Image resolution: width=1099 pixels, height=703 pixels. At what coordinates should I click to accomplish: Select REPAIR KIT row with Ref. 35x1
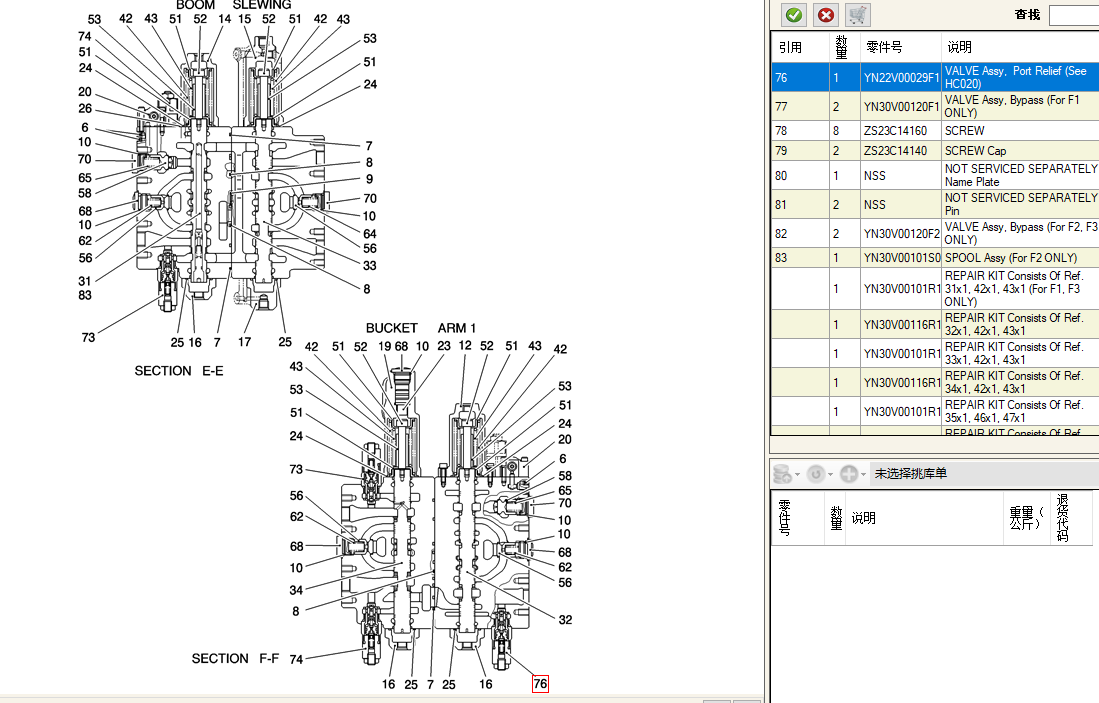pos(935,411)
